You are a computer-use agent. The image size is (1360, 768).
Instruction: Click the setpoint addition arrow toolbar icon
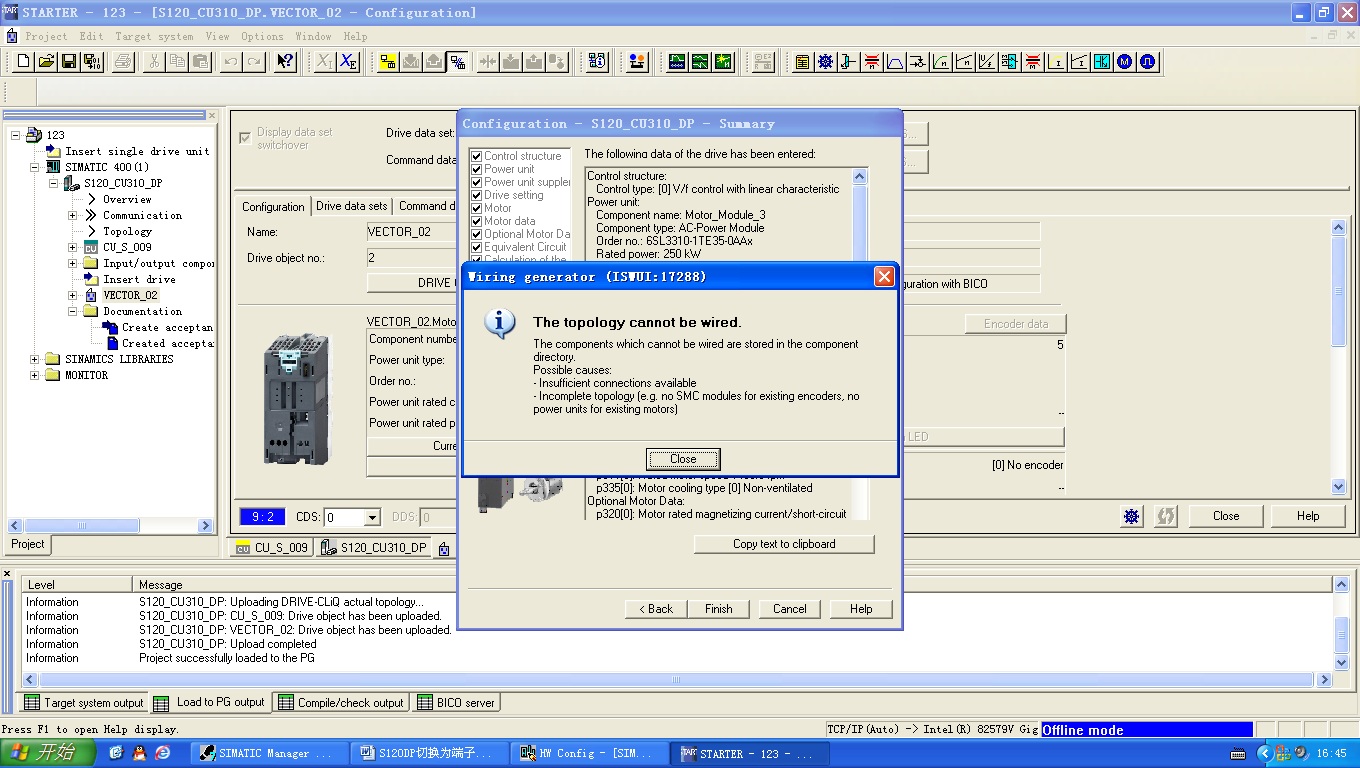[x=918, y=62]
